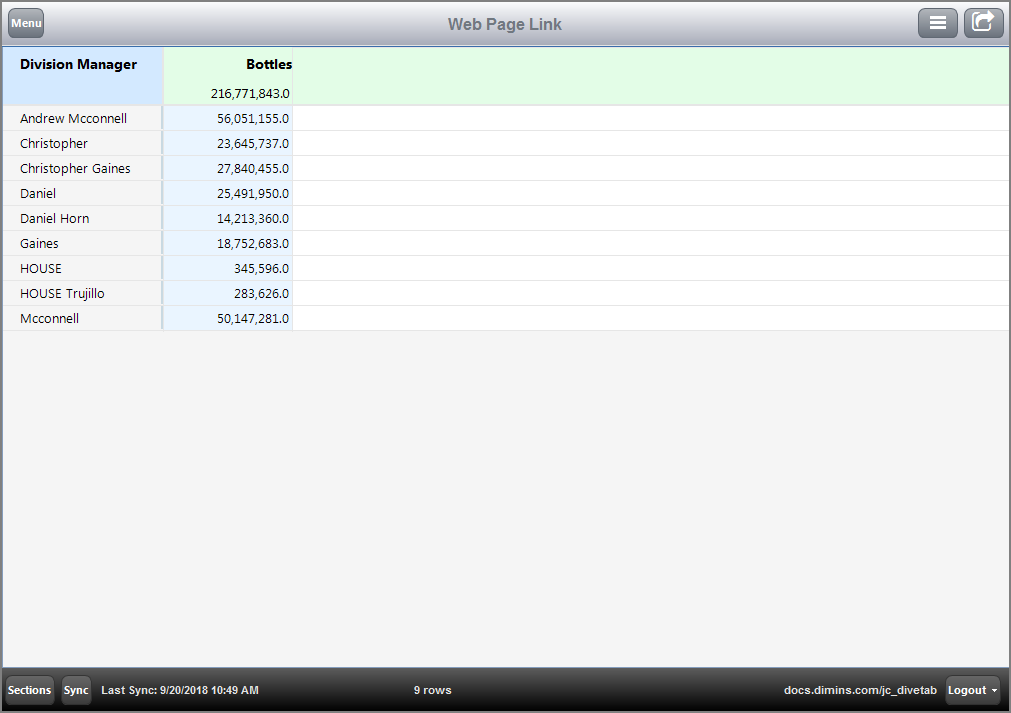
Task: Select the Gaines row
Action: click(x=39, y=243)
